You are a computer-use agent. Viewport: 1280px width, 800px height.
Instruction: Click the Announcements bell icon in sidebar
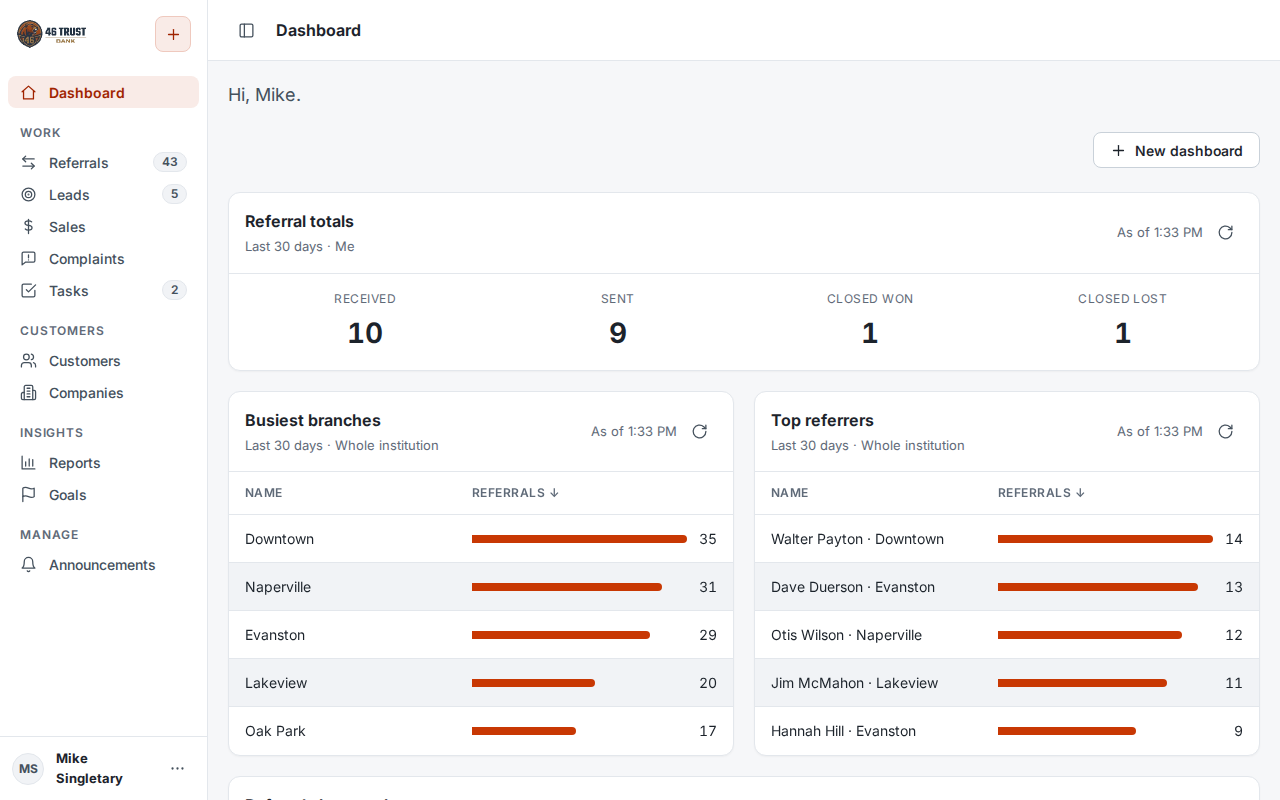28,564
